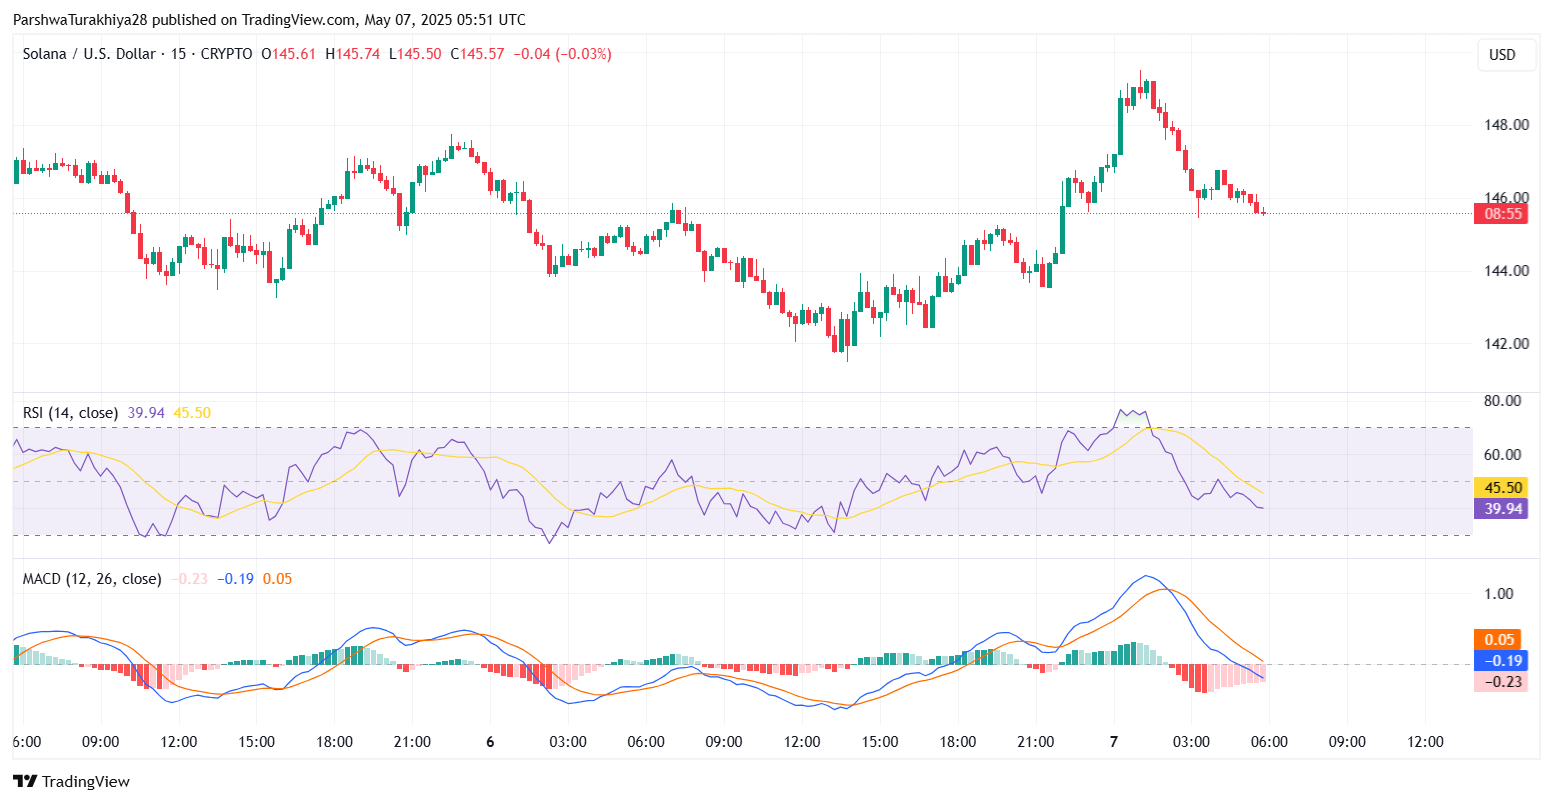Click the yellow 45.50 RSI average tag
The width and height of the screenshot is (1553, 803).
pyautogui.click(x=1503, y=488)
